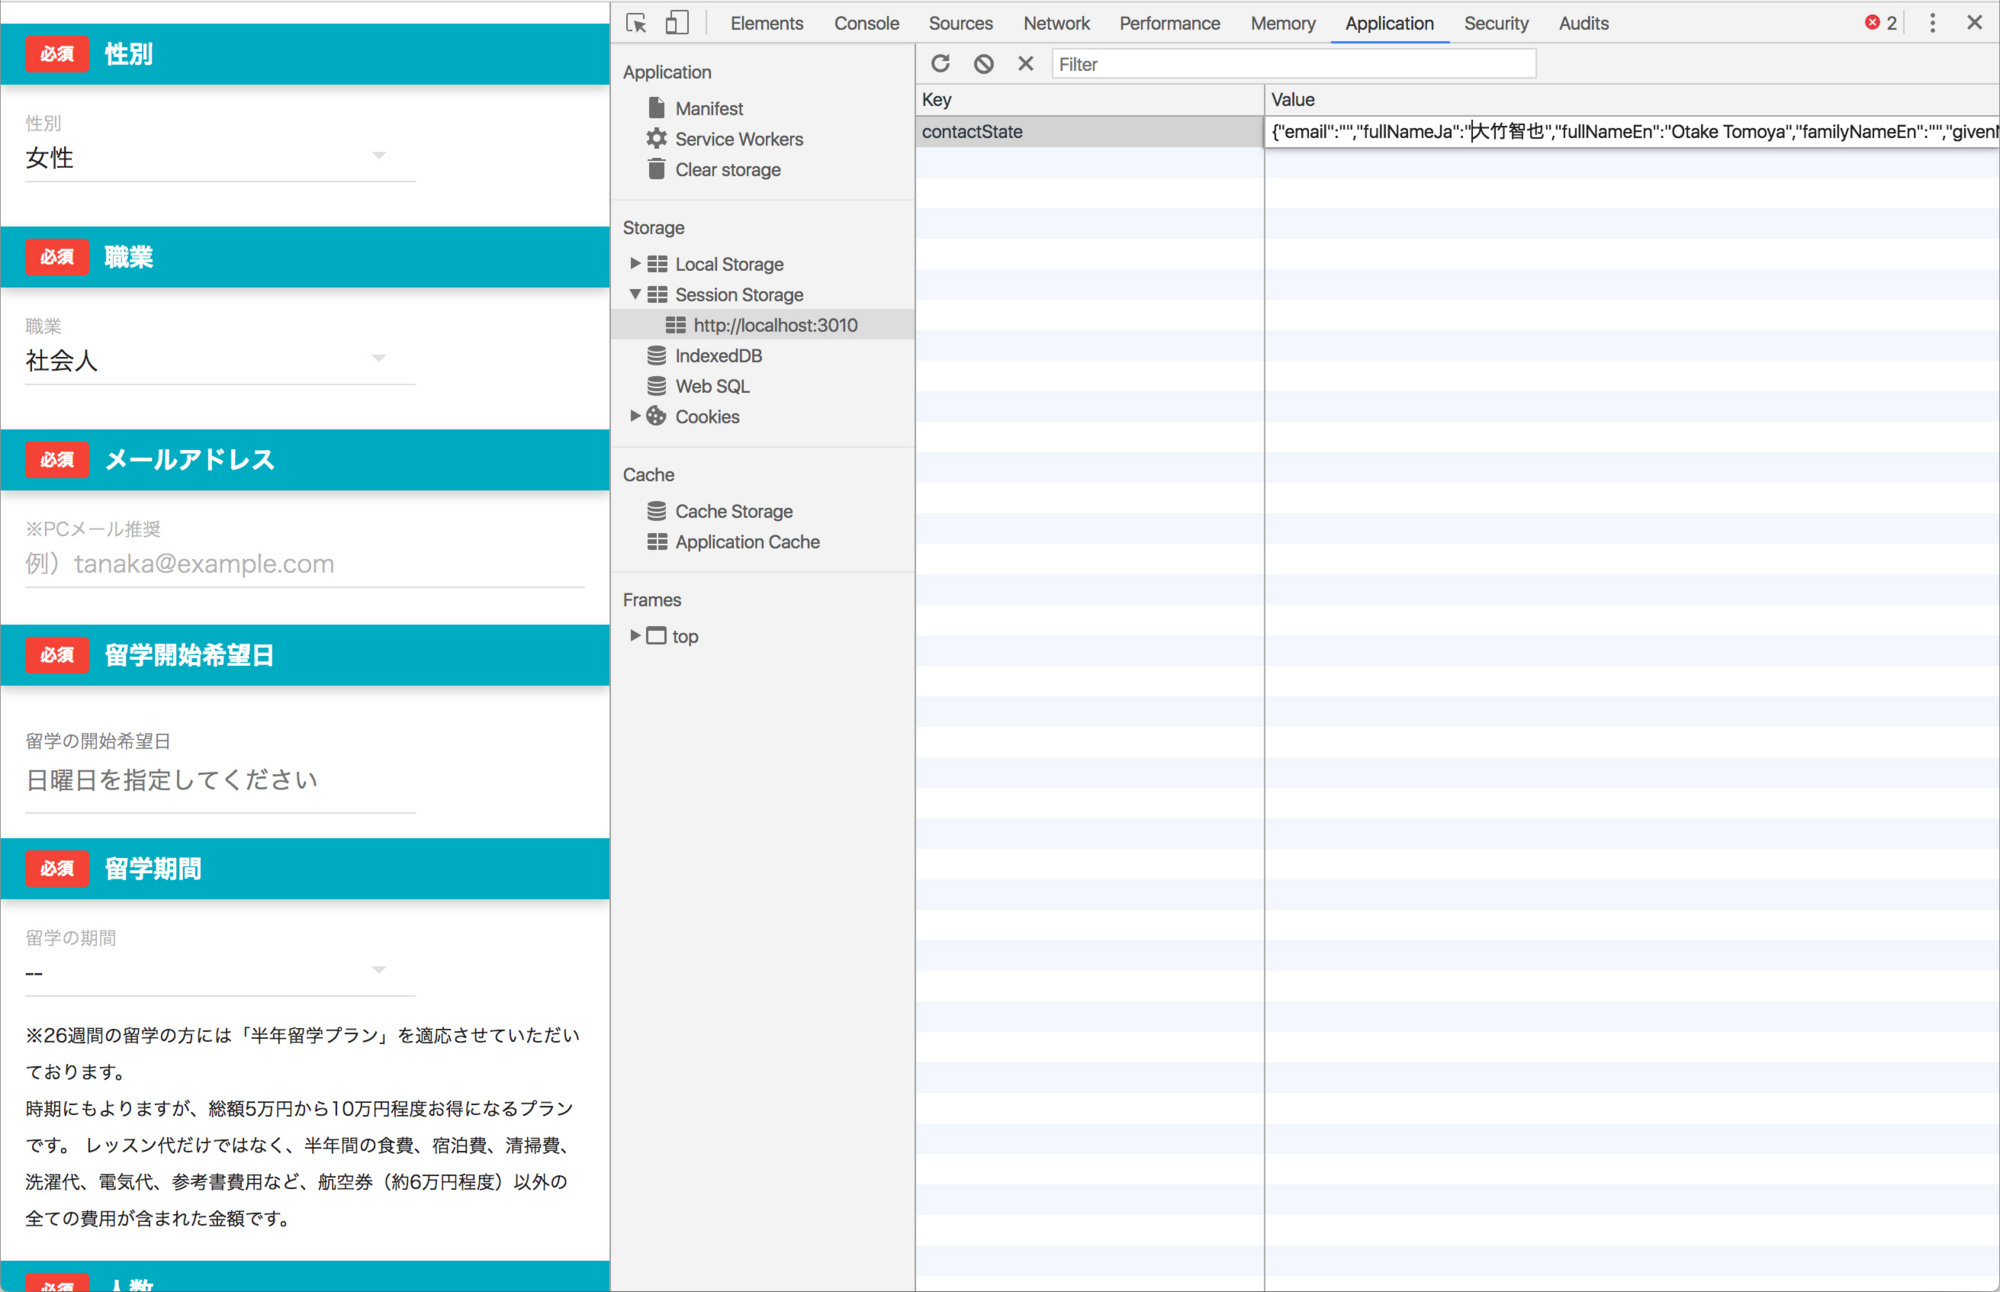2000x1292 pixels.
Task: Click the 留学期間 section header
Action: click(305, 868)
